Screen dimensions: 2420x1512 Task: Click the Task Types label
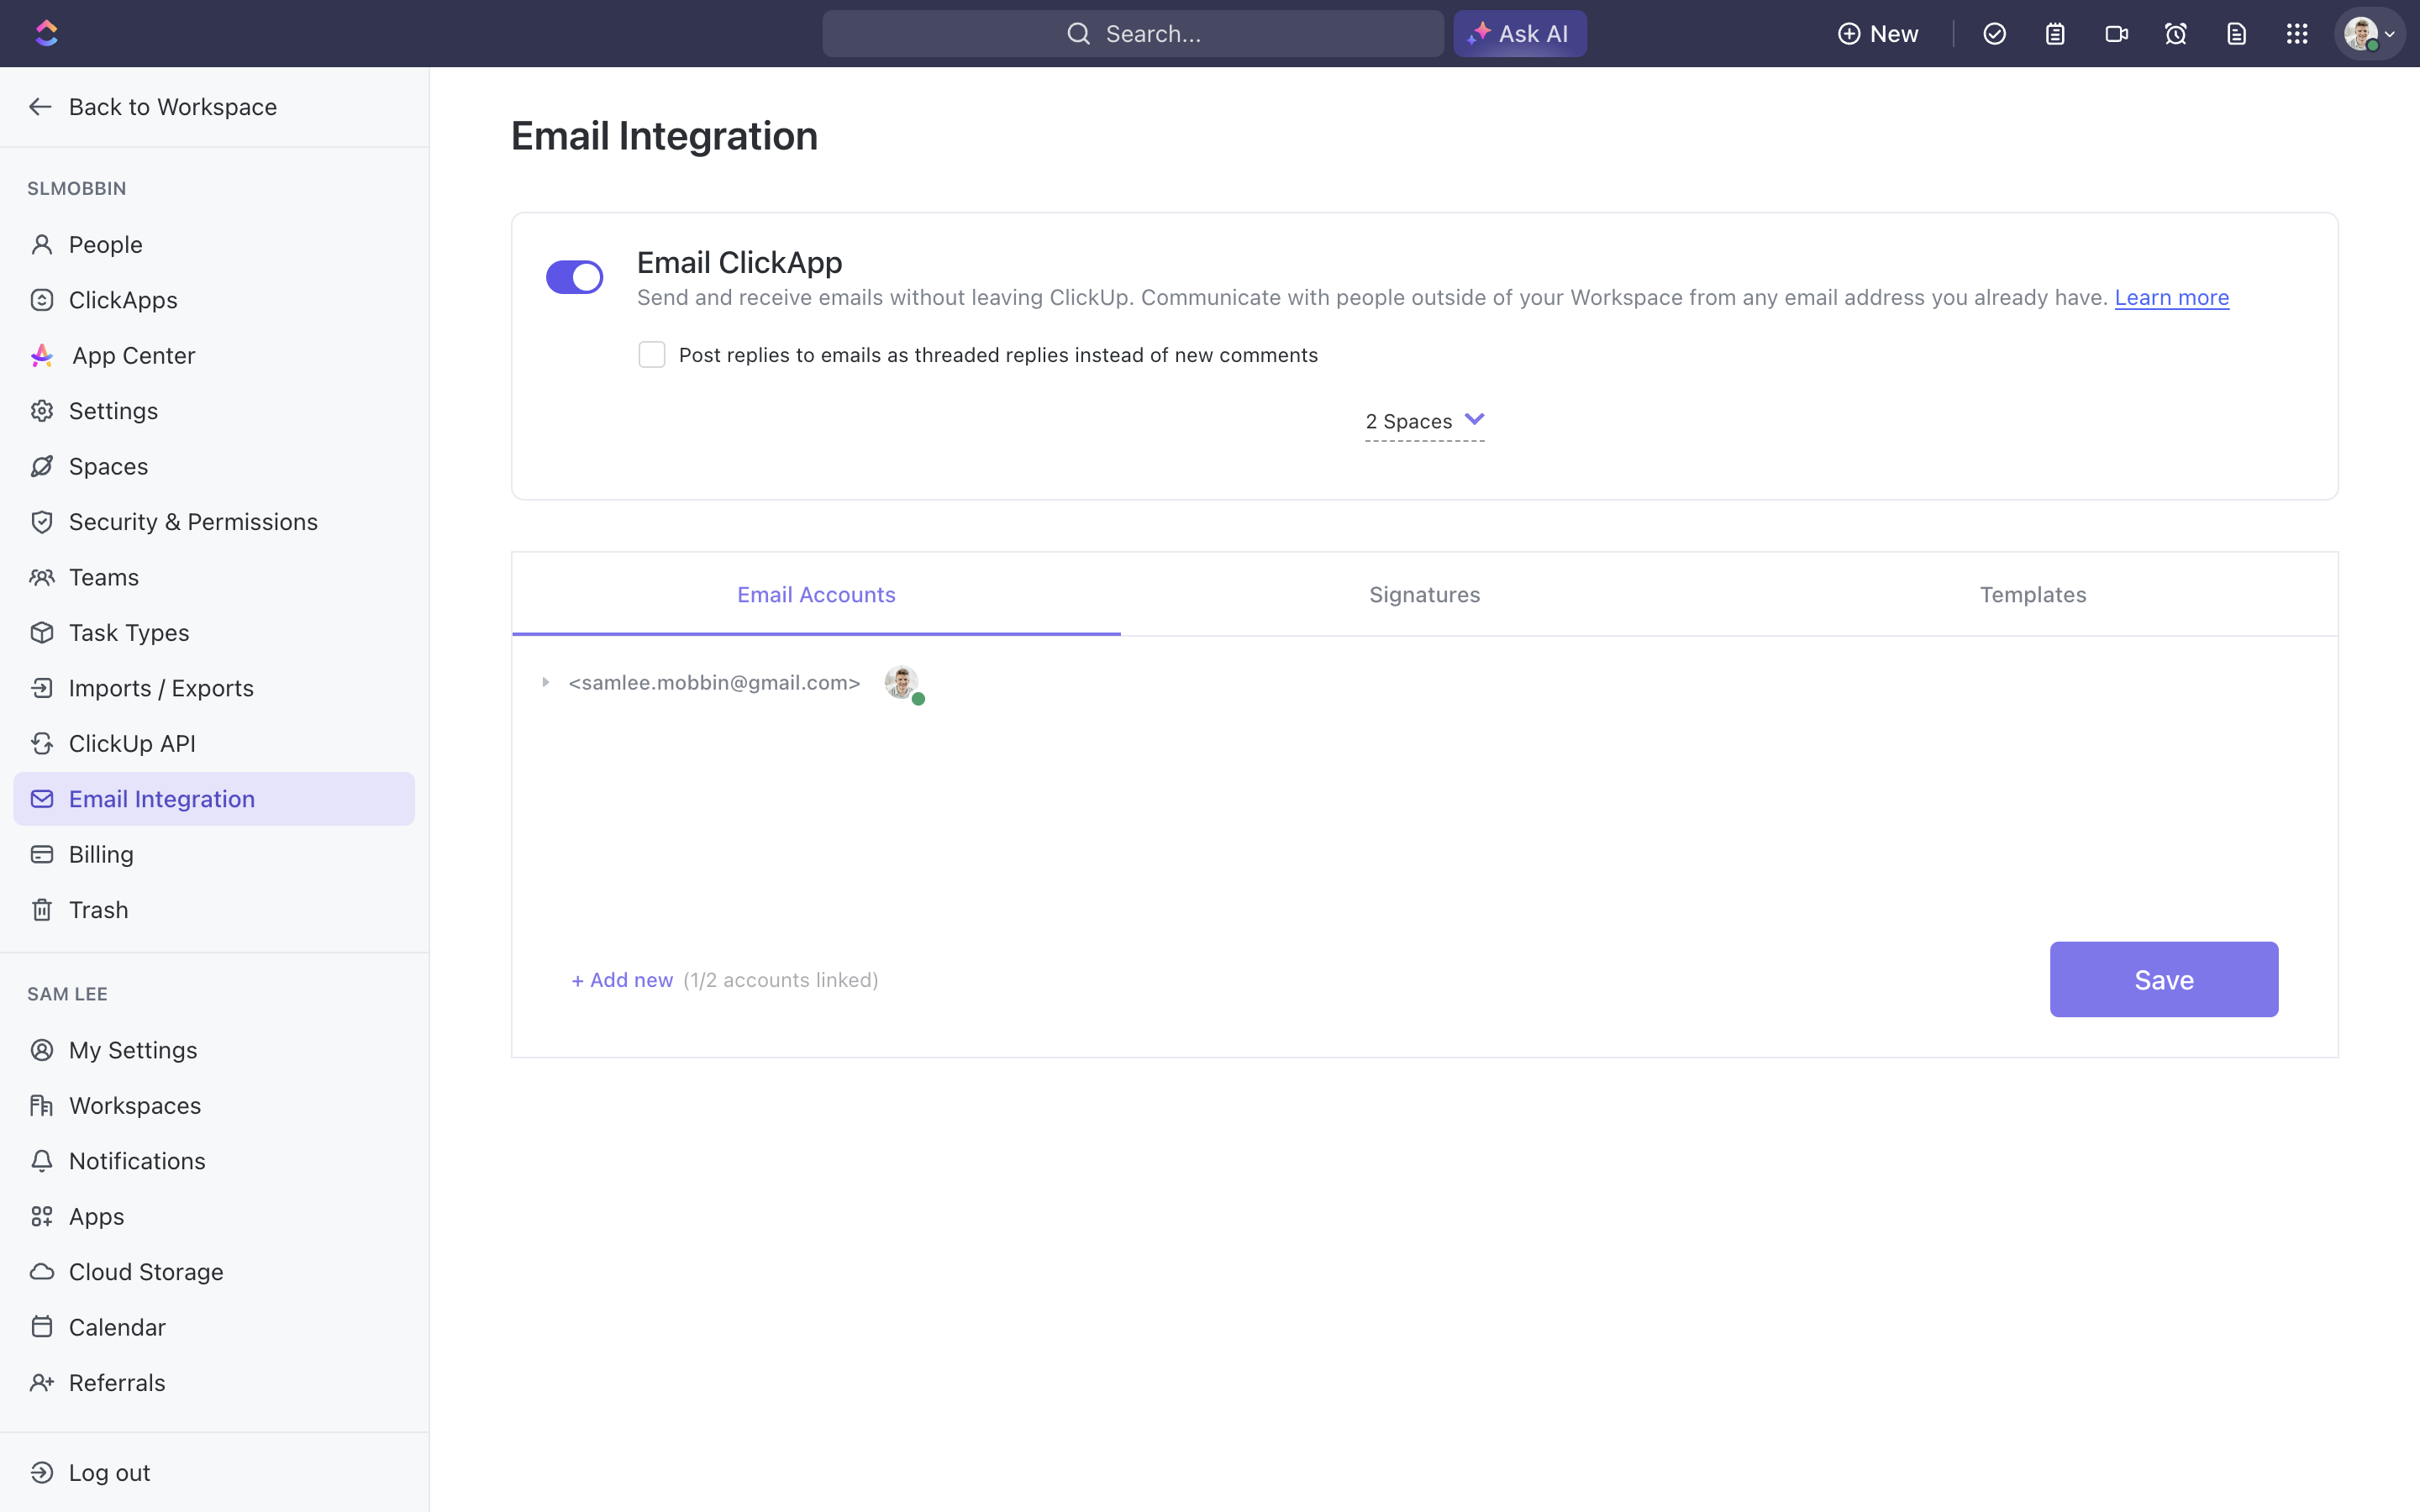coord(129,633)
